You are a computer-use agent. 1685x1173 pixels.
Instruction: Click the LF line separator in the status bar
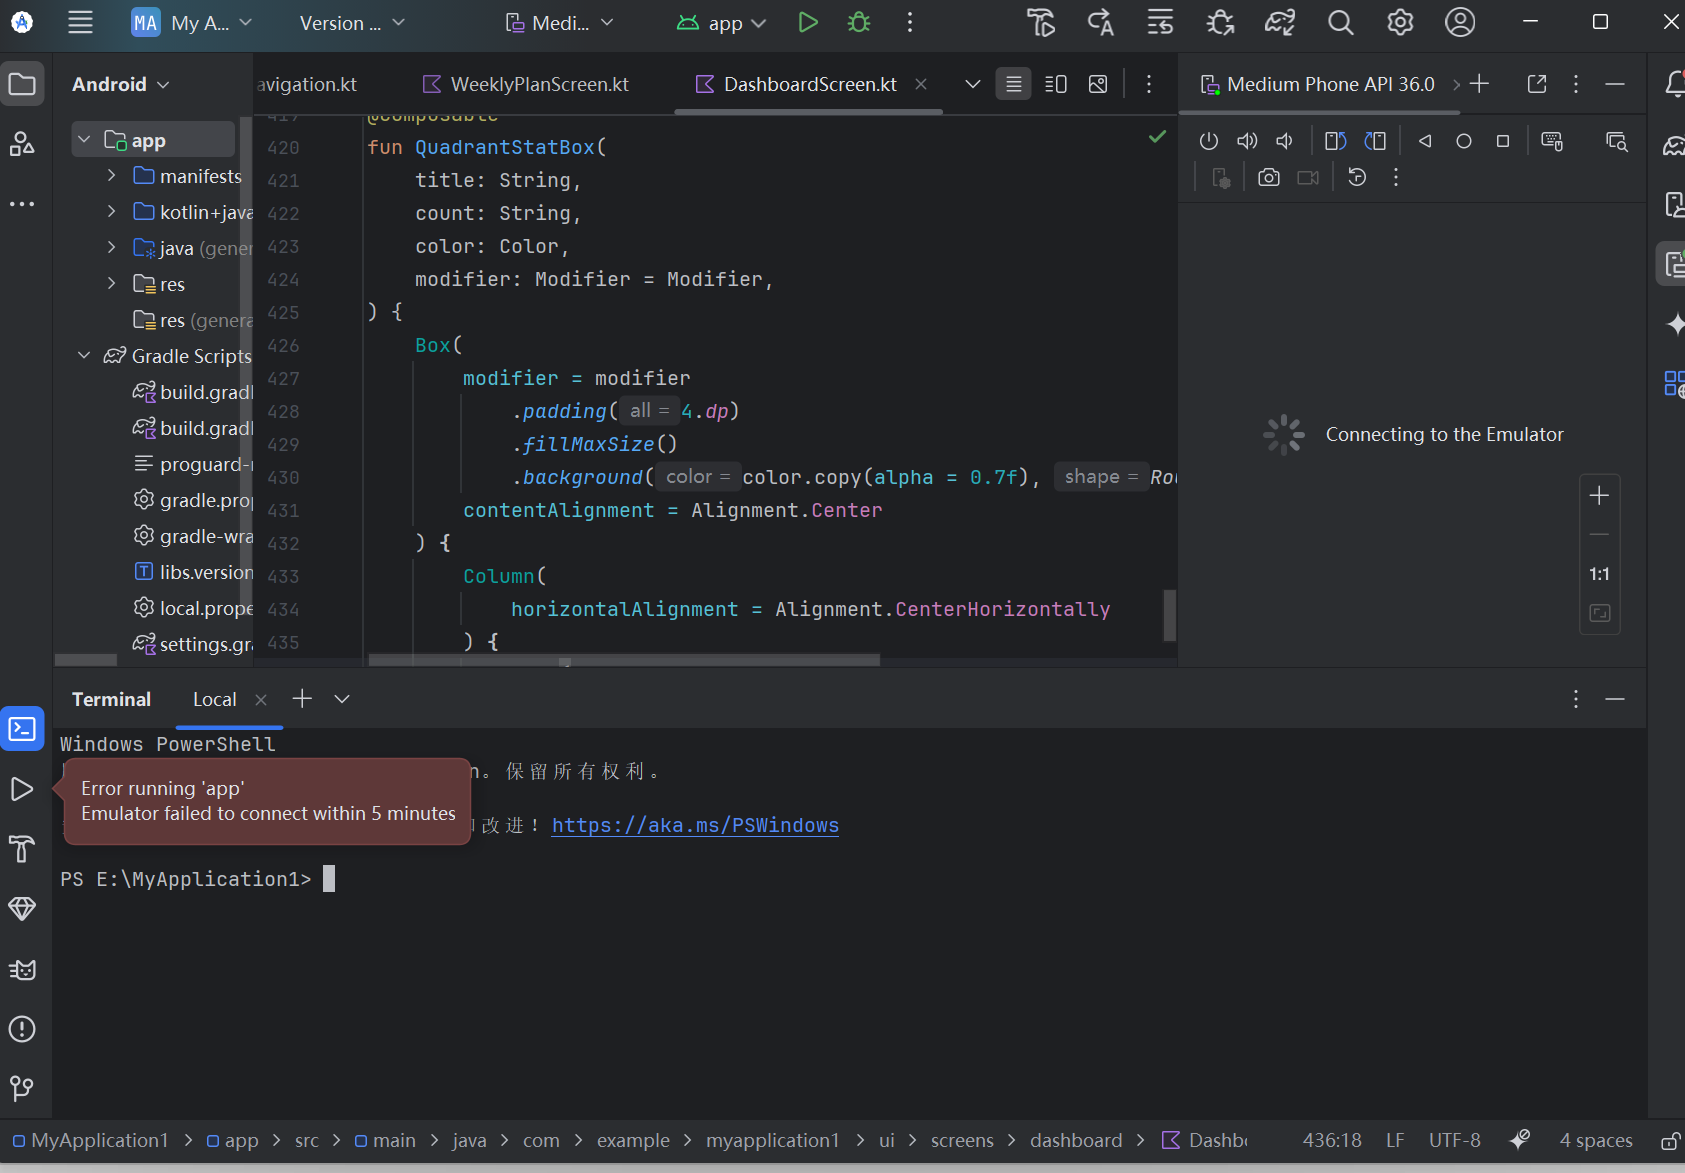[x=1395, y=1141]
